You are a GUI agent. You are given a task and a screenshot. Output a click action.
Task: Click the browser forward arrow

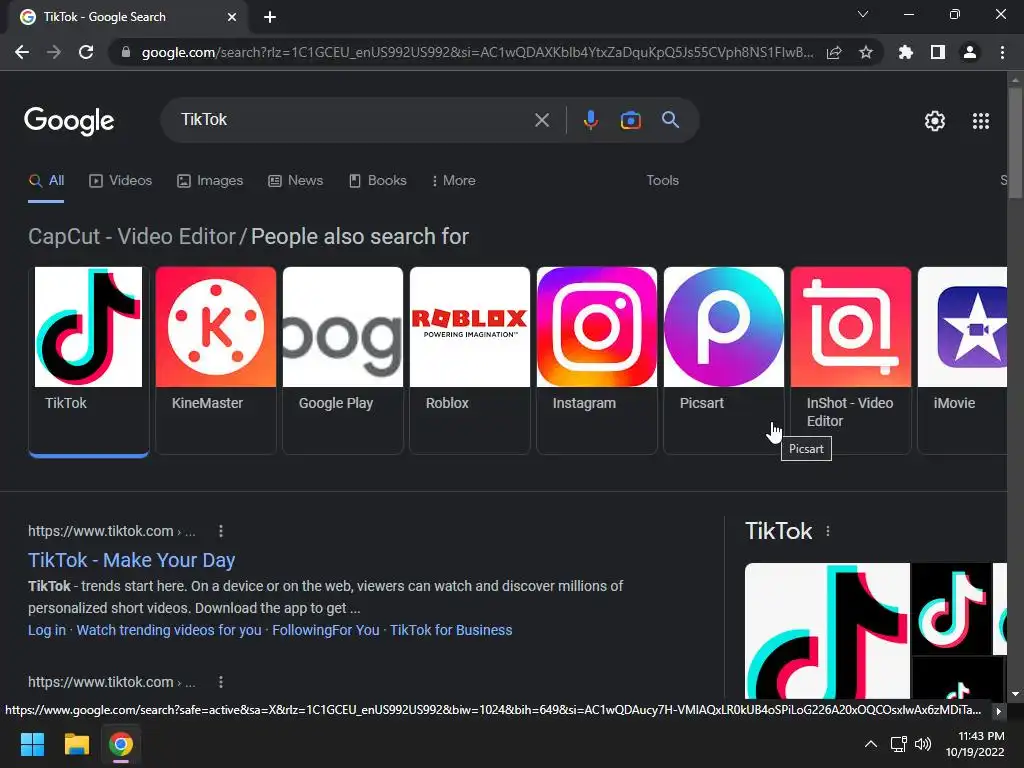(54, 52)
